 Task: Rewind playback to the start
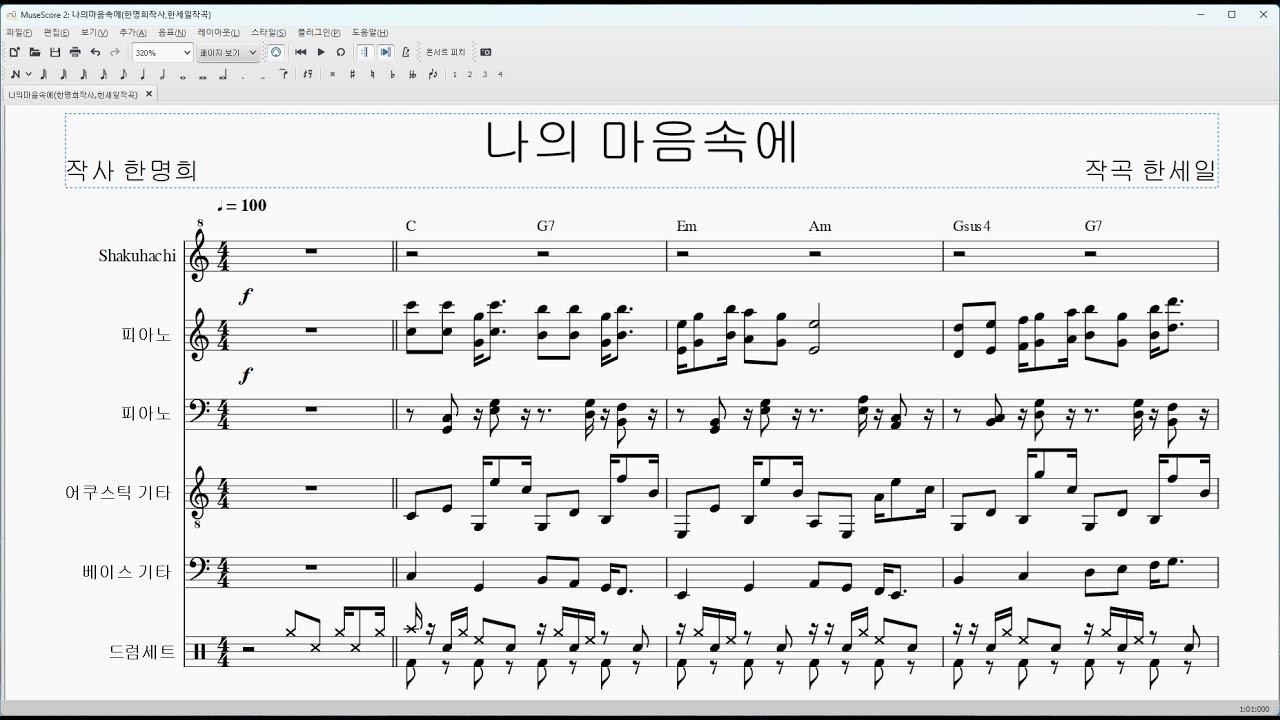300,52
